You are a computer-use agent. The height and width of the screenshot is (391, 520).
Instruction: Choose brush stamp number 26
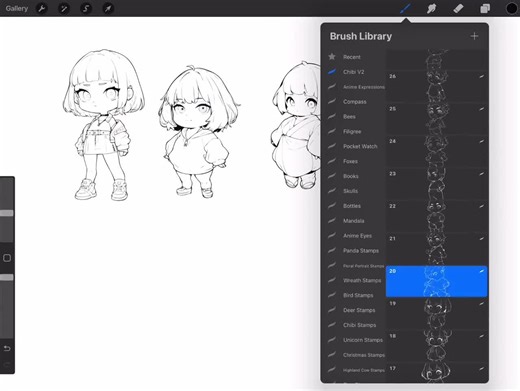tap(437, 86)
